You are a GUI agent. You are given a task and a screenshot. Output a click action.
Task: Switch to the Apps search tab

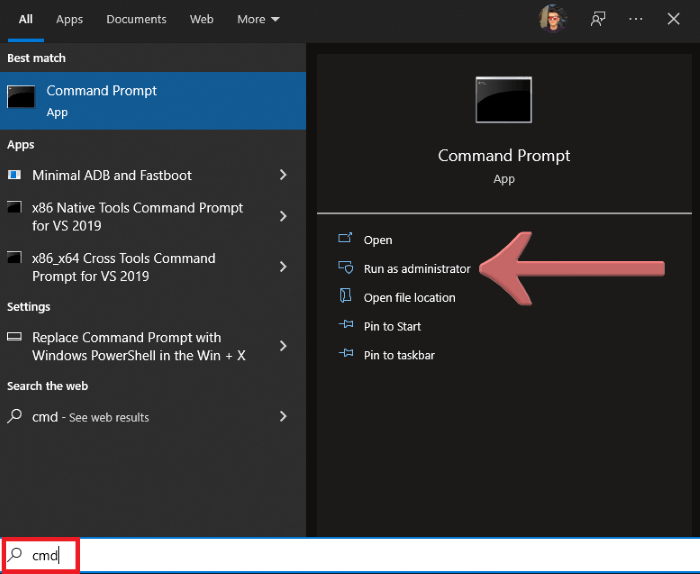pyautogui.click(x=69, y=19)
